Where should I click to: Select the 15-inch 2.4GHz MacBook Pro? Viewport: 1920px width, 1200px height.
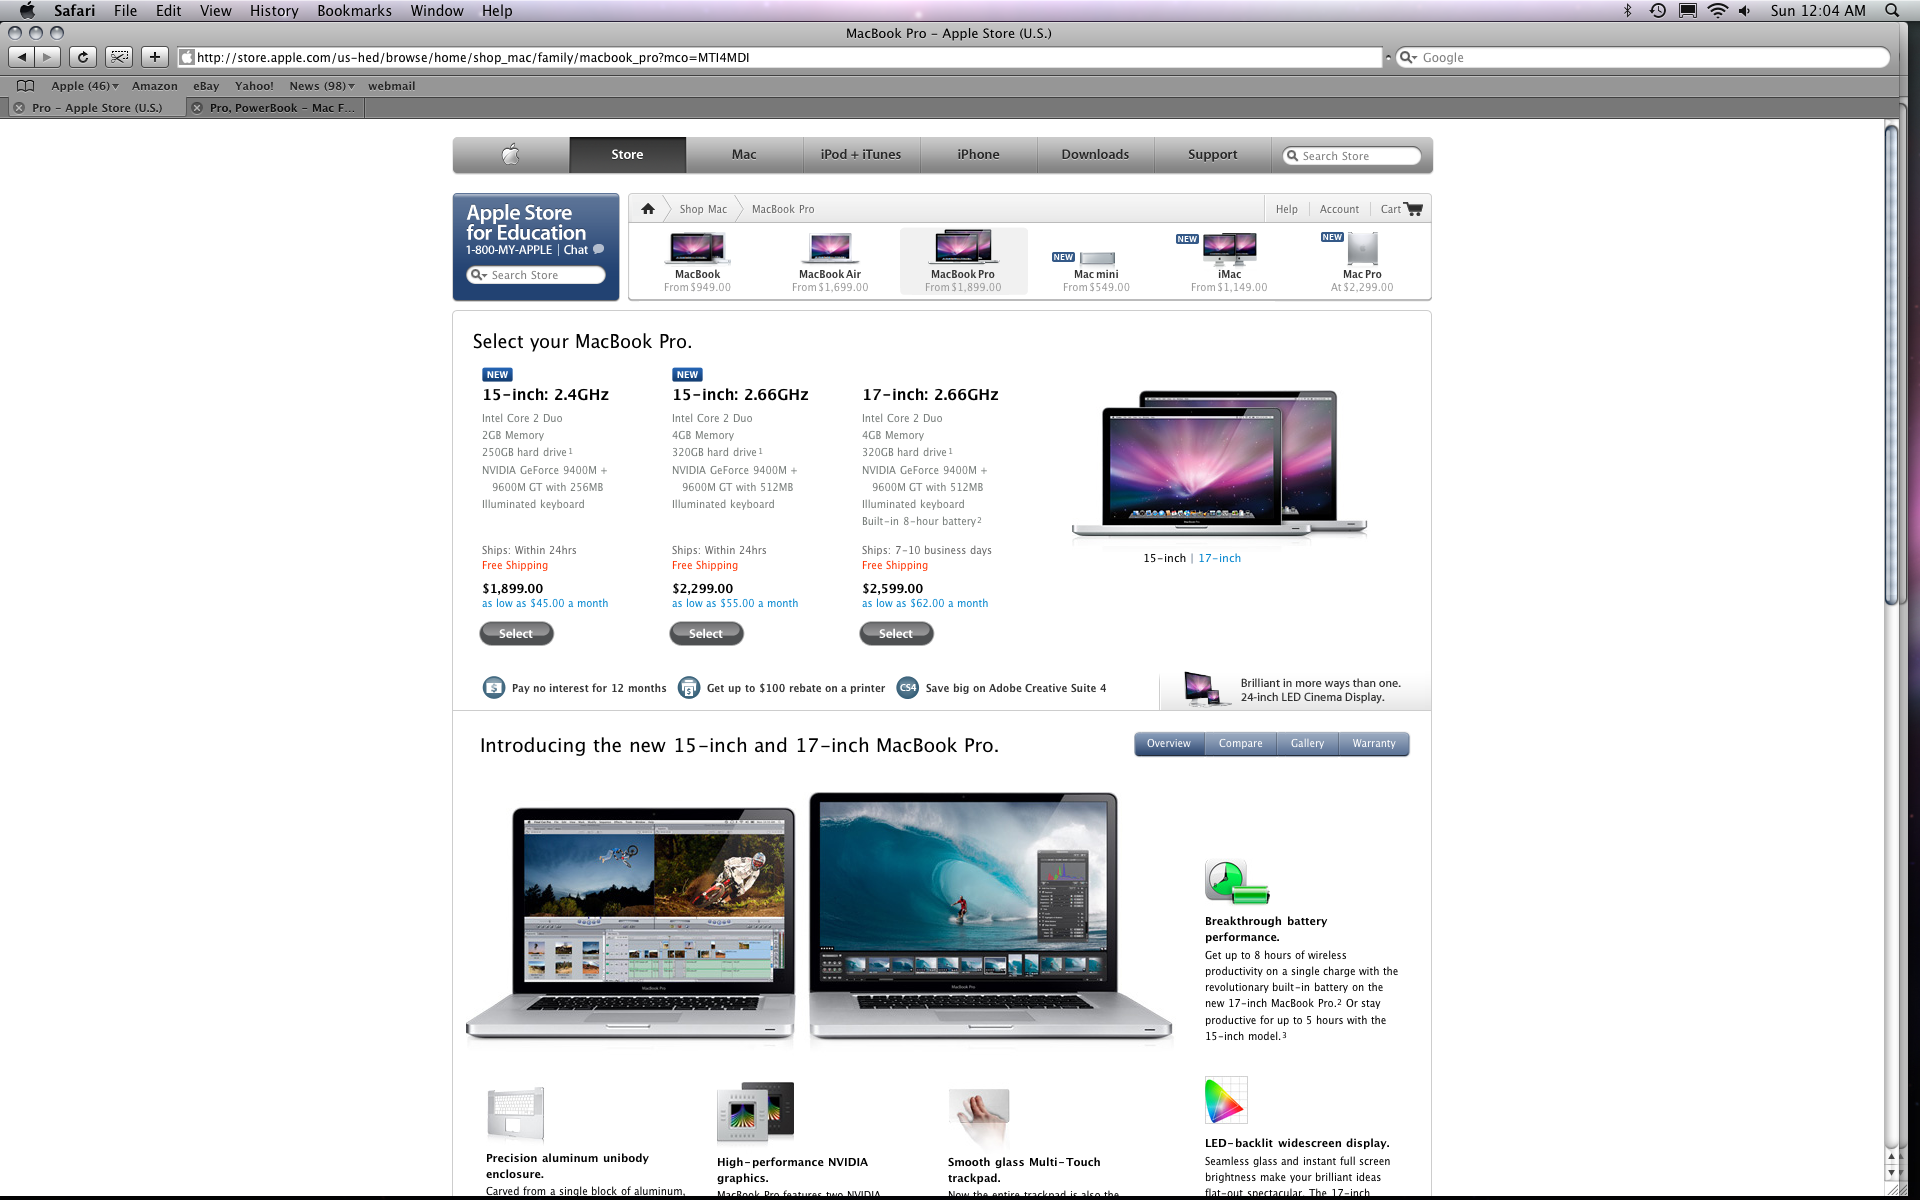[516, 633]
